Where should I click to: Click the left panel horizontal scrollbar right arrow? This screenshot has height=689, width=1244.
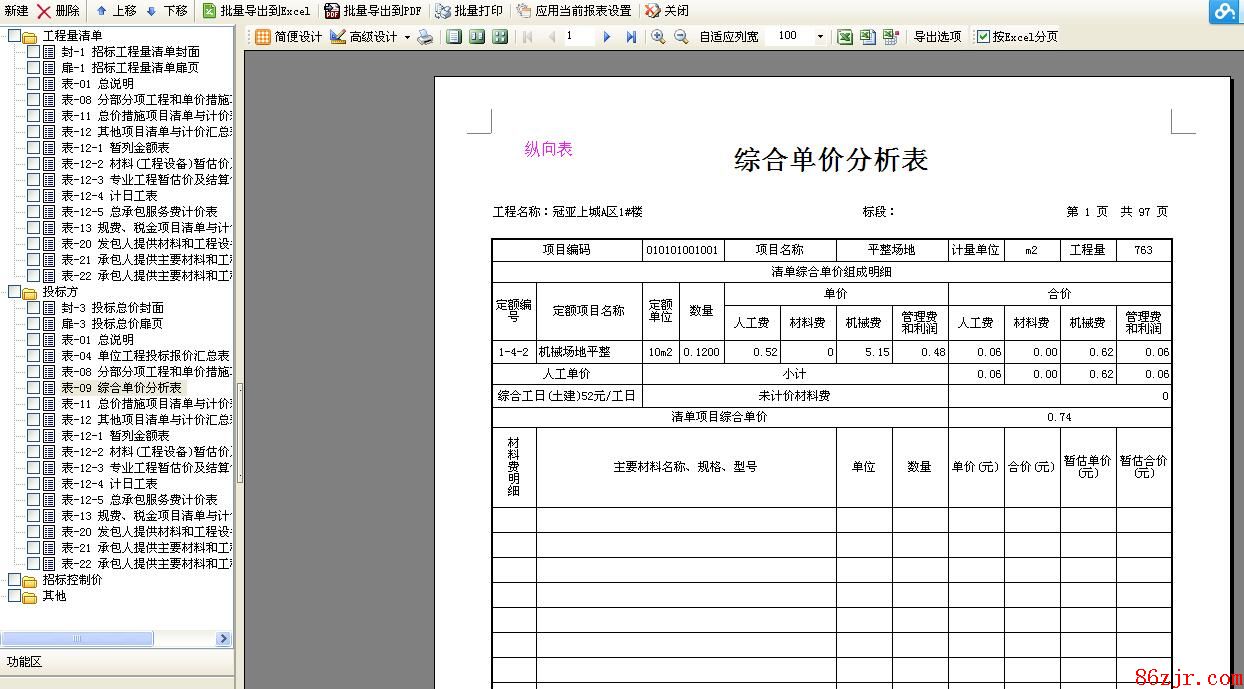223,639
